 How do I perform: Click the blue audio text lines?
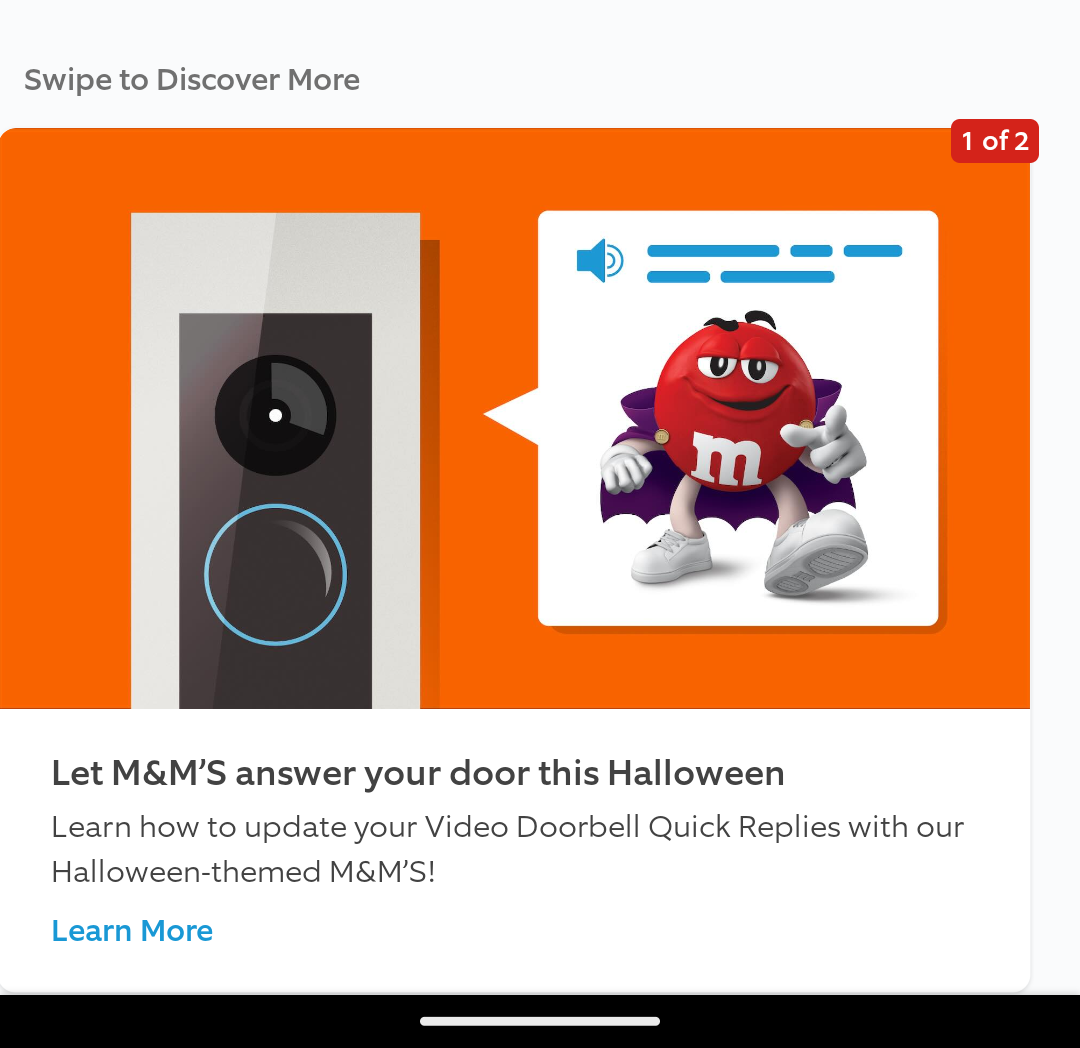pos(774,264)
